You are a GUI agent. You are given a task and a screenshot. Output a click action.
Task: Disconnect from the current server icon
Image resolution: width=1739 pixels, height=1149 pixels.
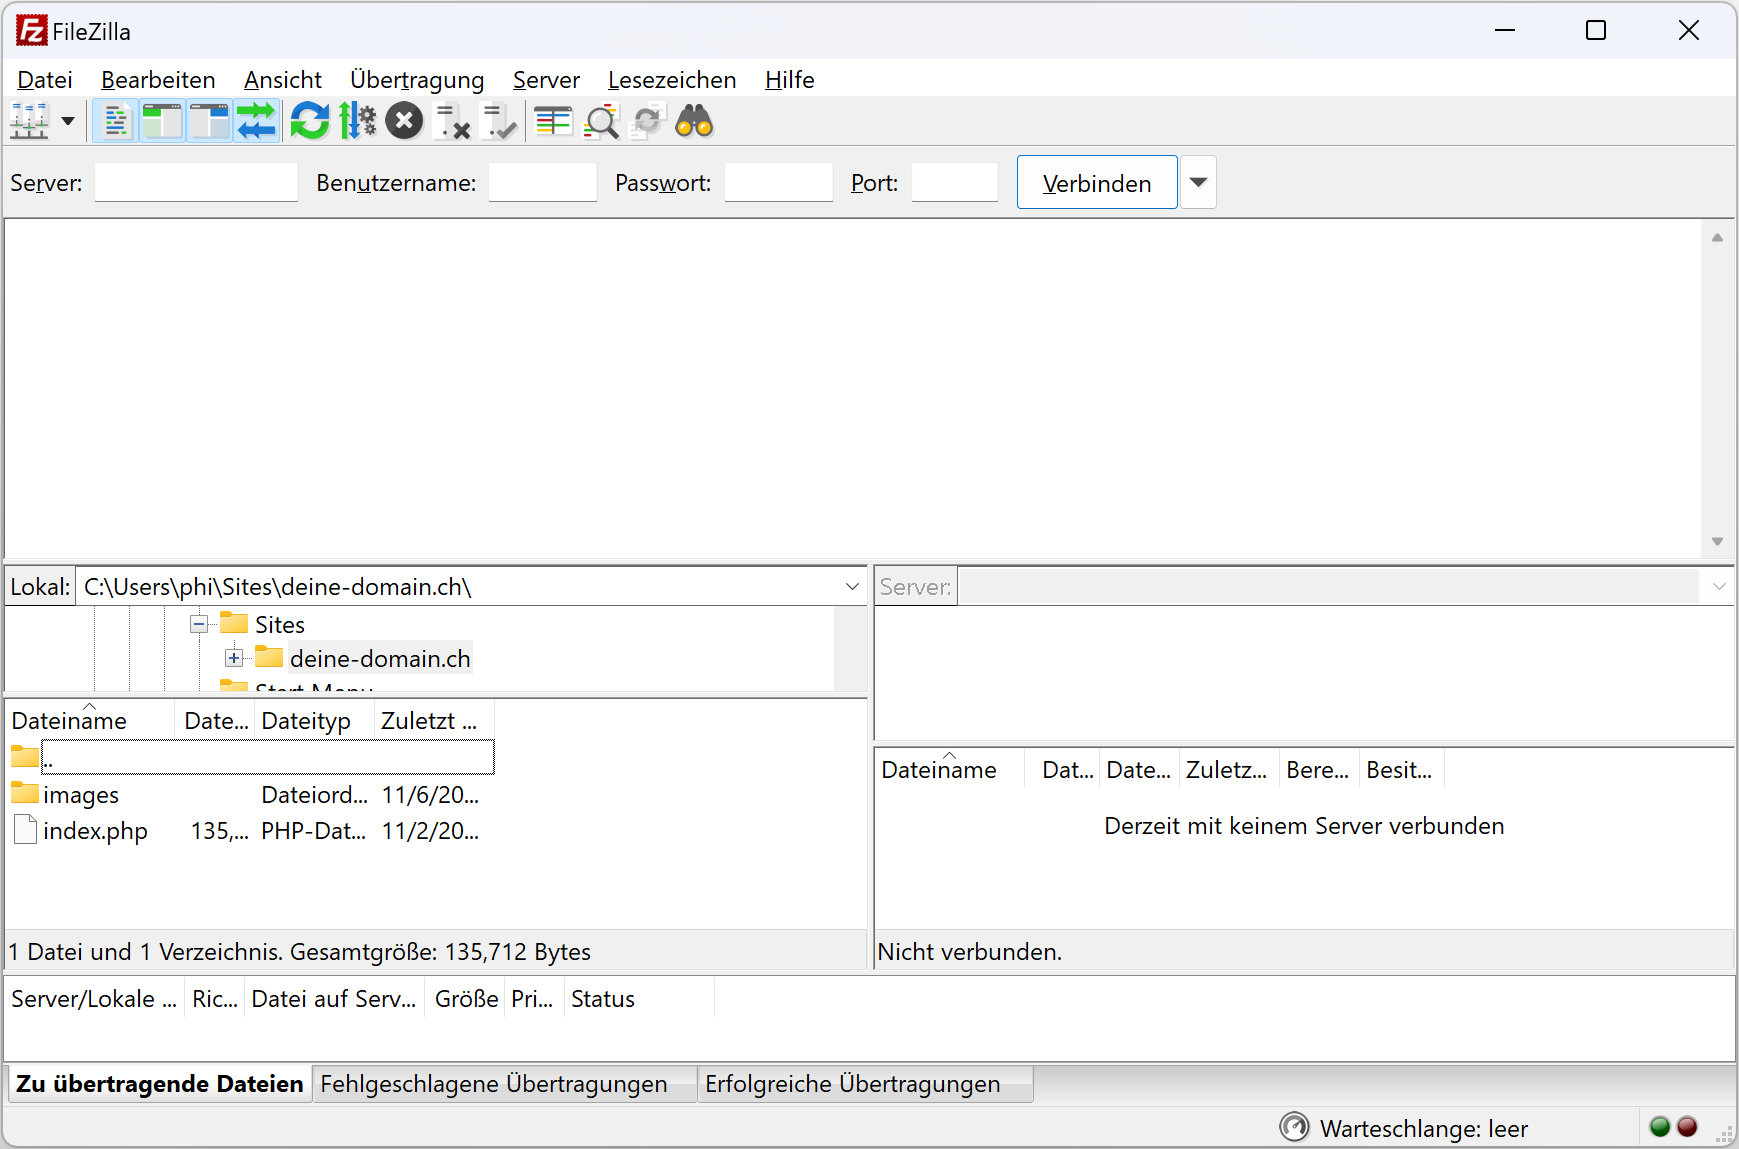(x=452, y=121)
